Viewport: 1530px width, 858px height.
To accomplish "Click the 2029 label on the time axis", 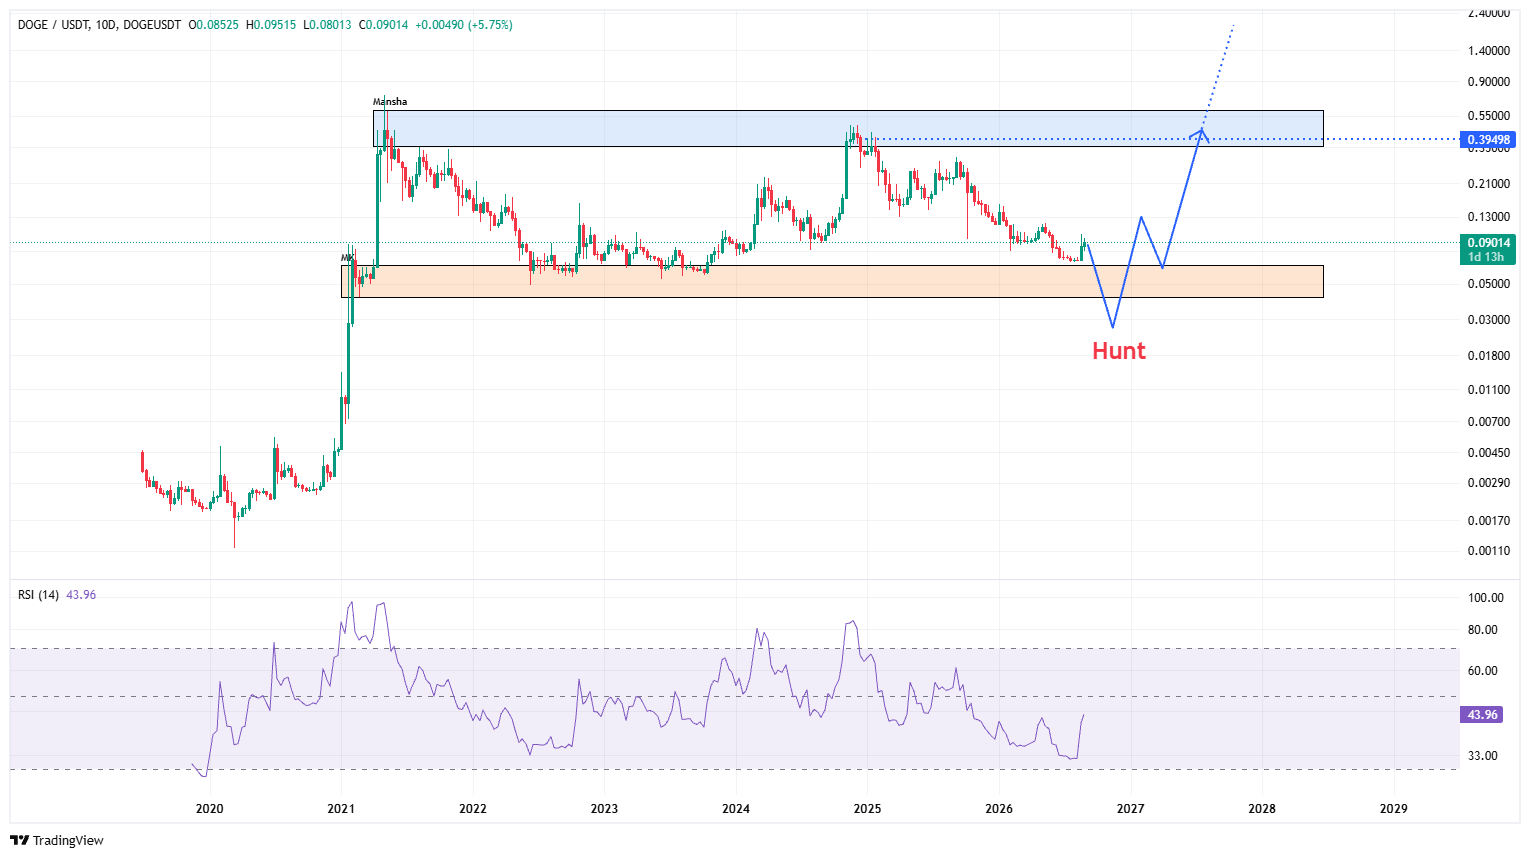I will pyautogui.click(x=1394, y=809).
